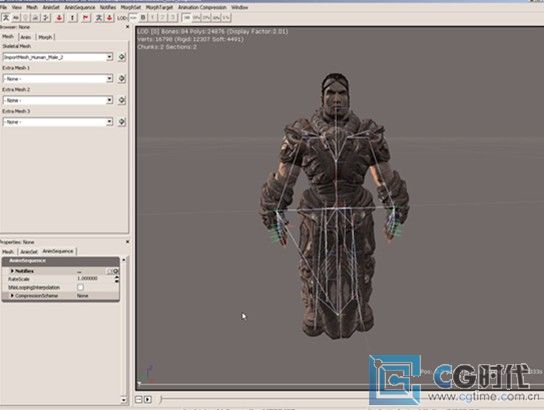The width and height of the screenshot is (544, 410).
Task: Click browser-sync icon beside Extra Mesh 1
Action: (122, 79)
